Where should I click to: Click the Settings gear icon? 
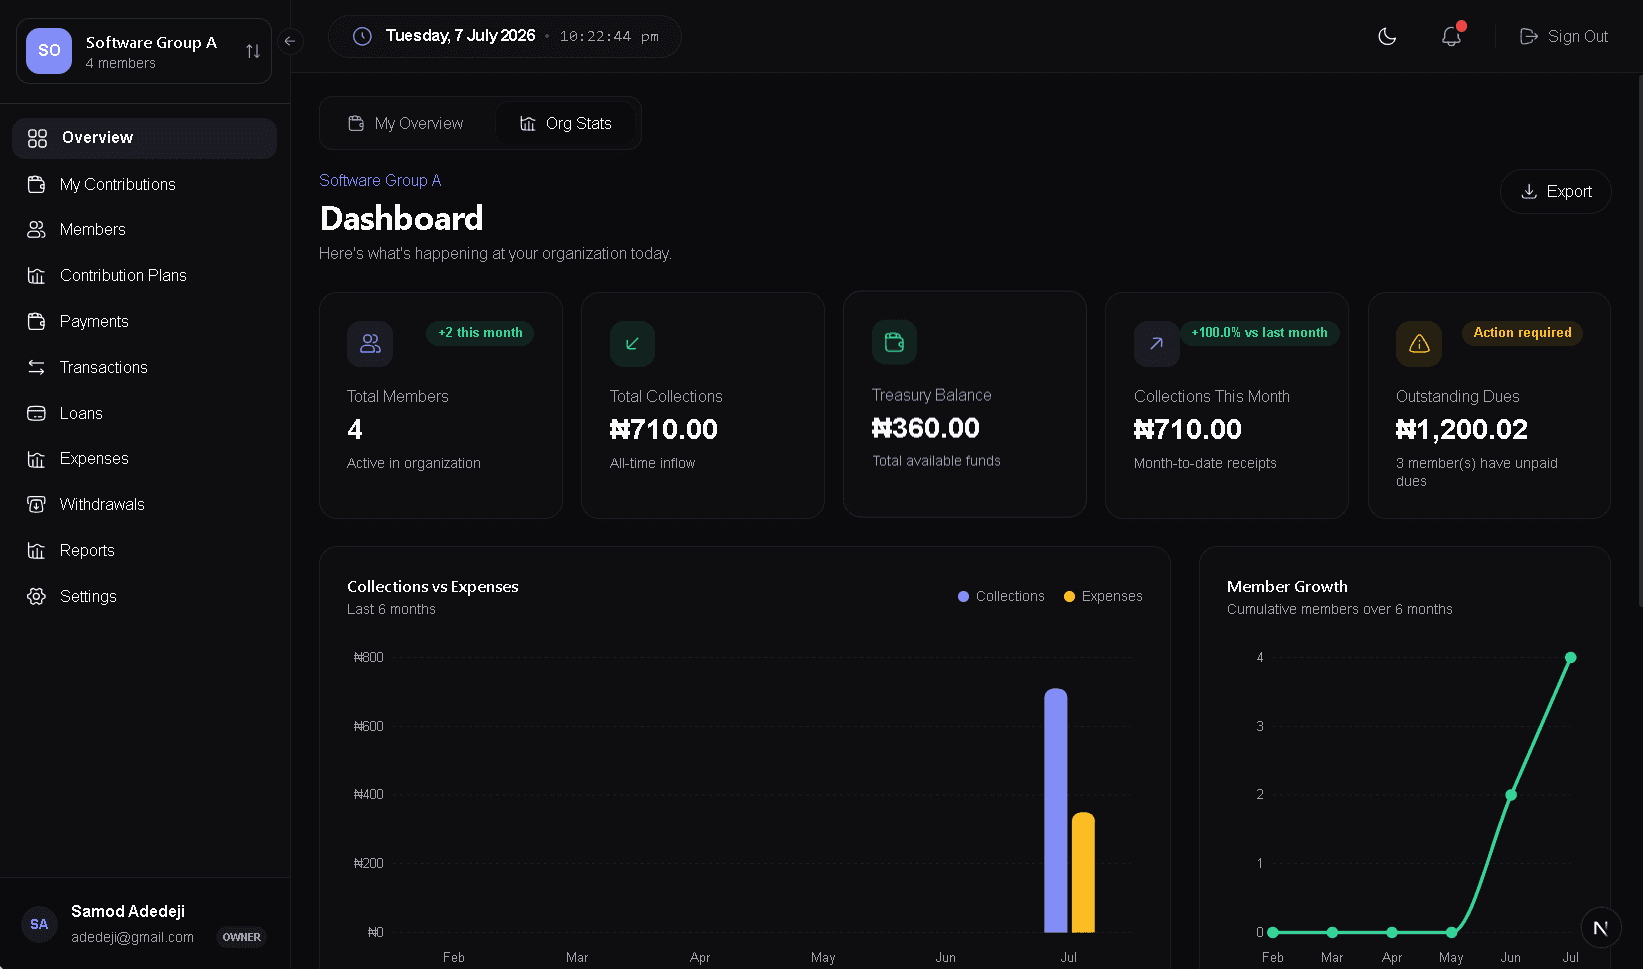click(37, 596)
